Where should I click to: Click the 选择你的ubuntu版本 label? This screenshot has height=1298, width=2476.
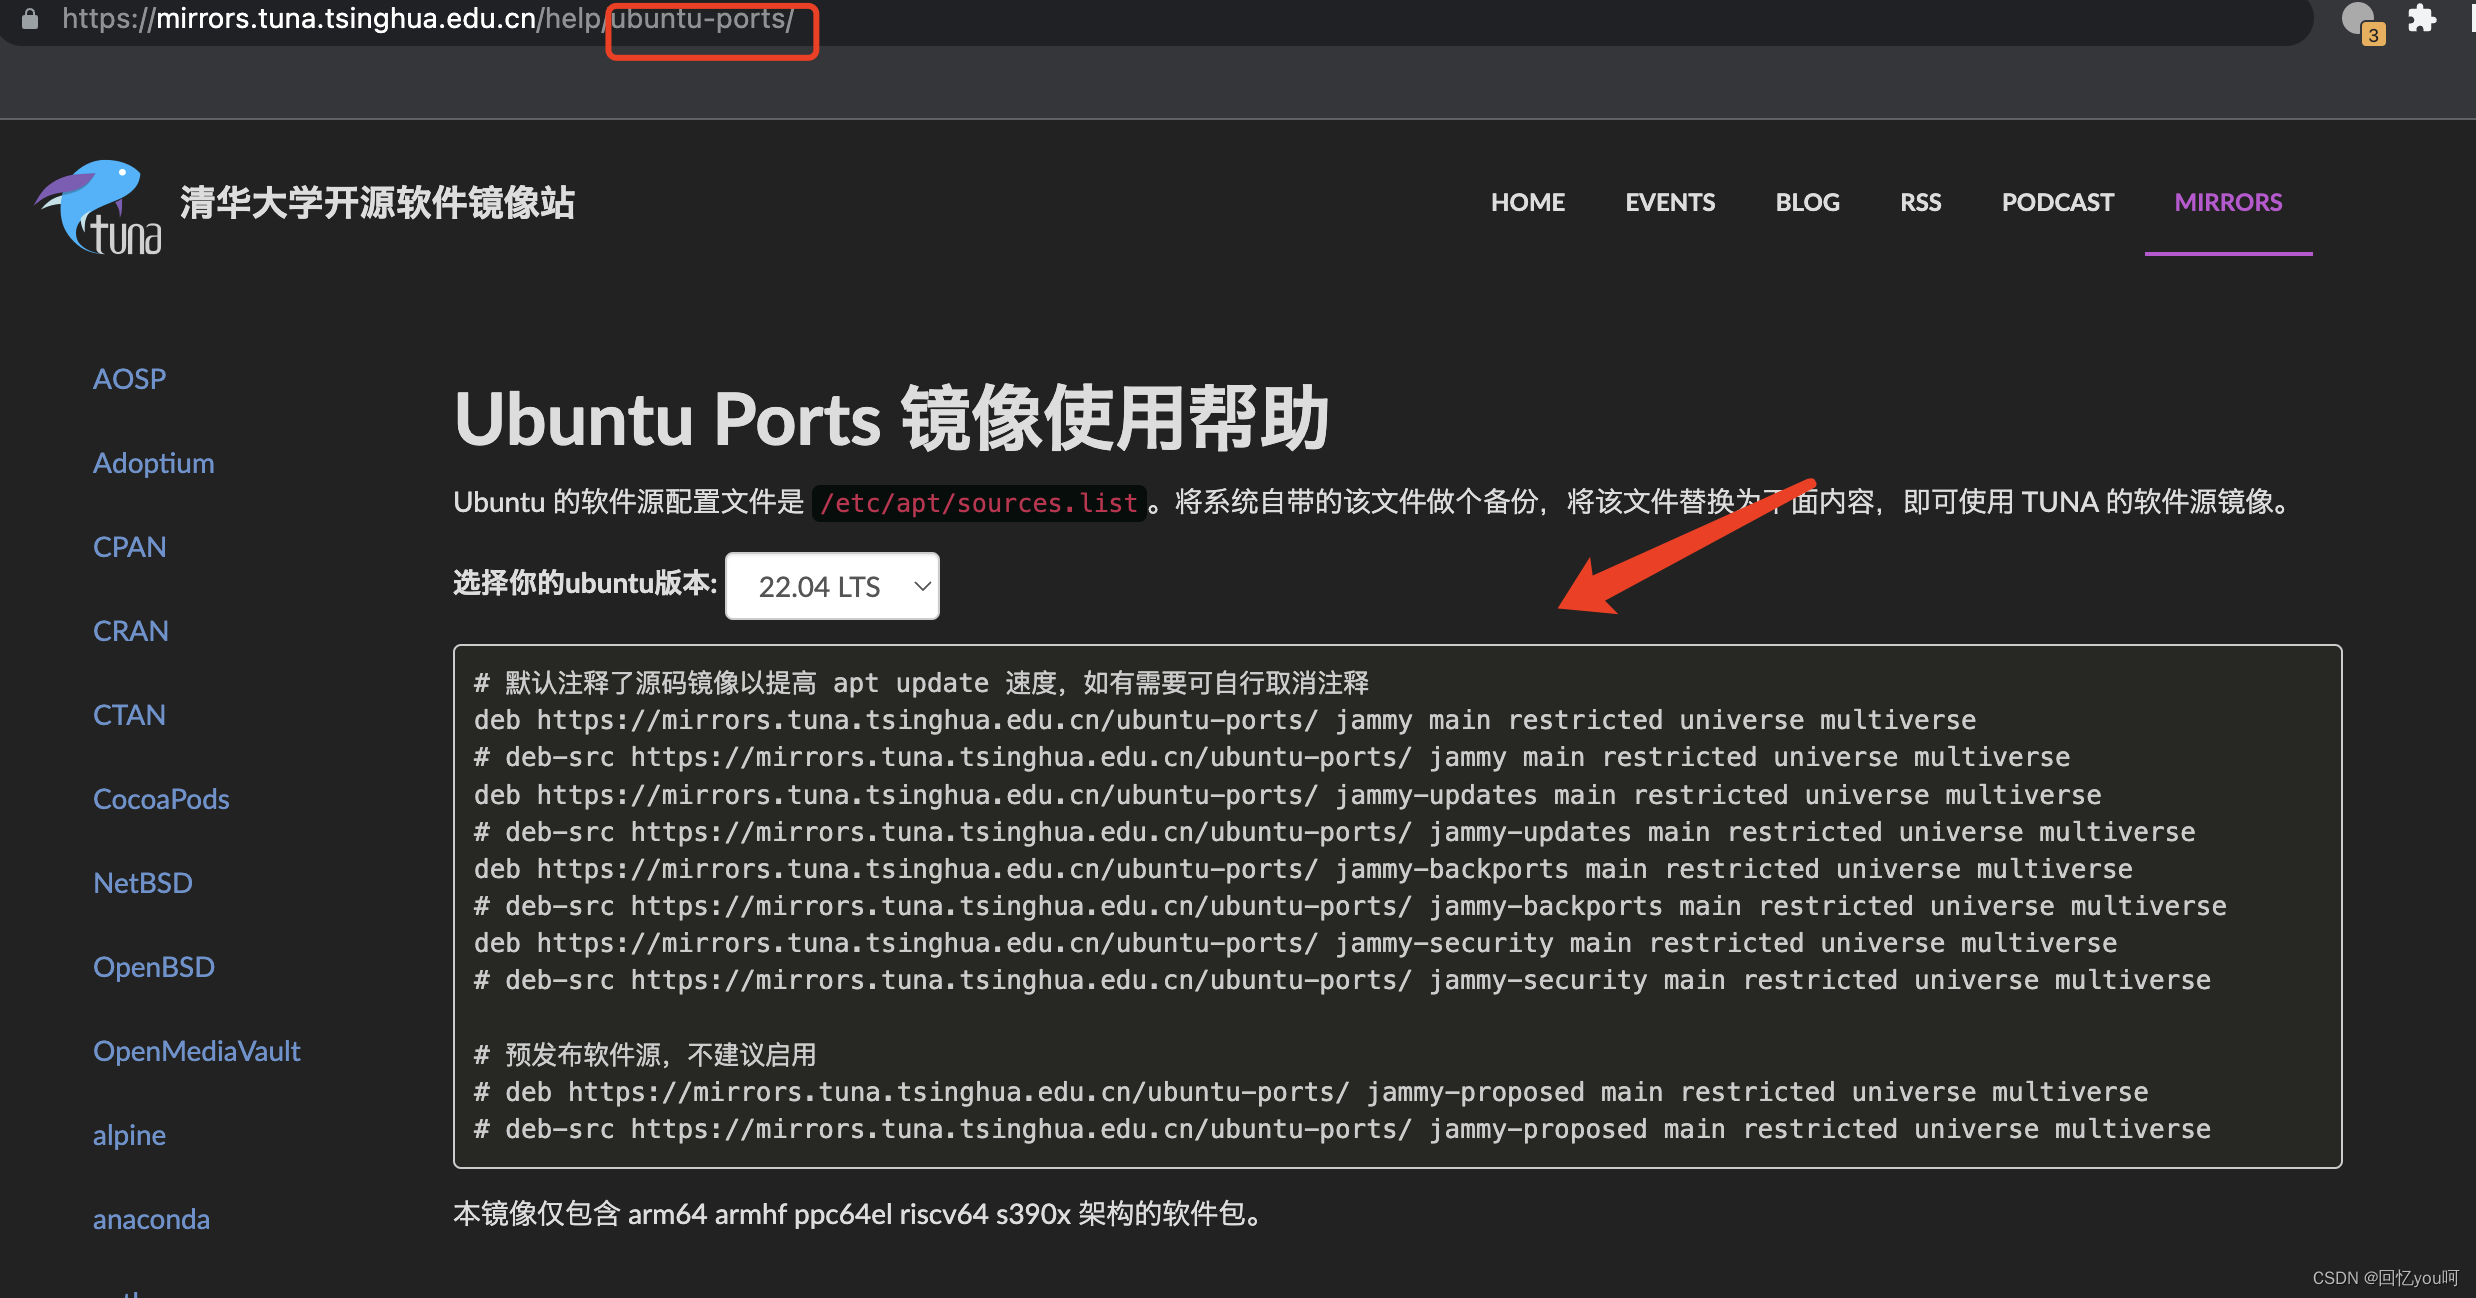pyautogui.click(x=585, y=583)
